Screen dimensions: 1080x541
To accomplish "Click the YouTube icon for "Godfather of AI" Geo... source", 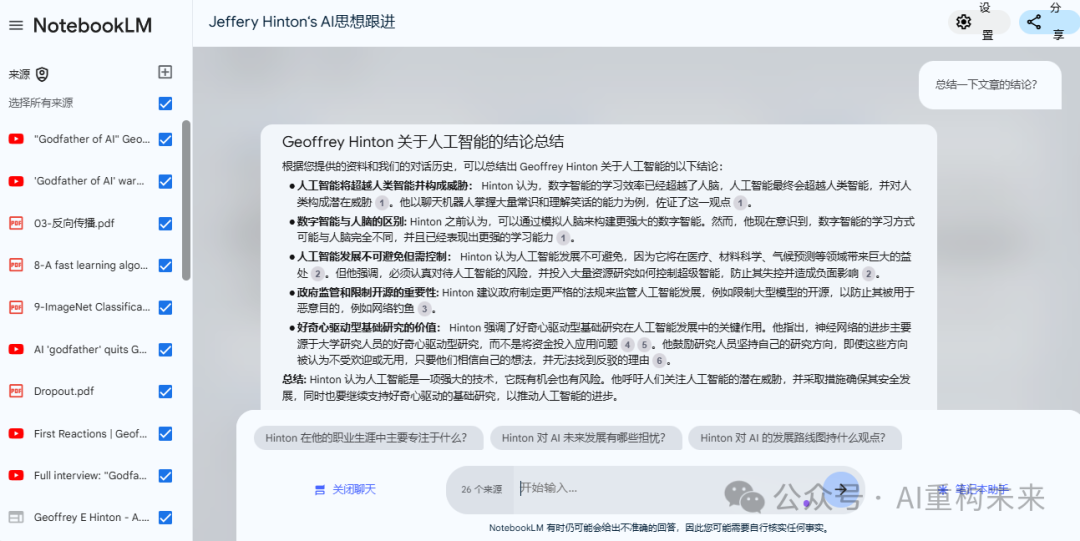I will 16,139.
